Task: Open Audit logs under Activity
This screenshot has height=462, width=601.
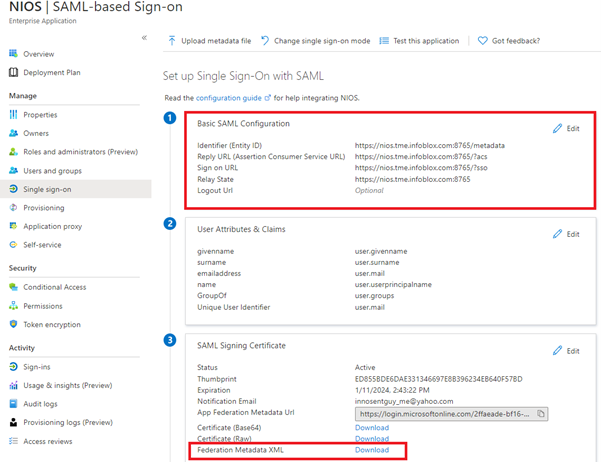Action: (x=42, y=403)
